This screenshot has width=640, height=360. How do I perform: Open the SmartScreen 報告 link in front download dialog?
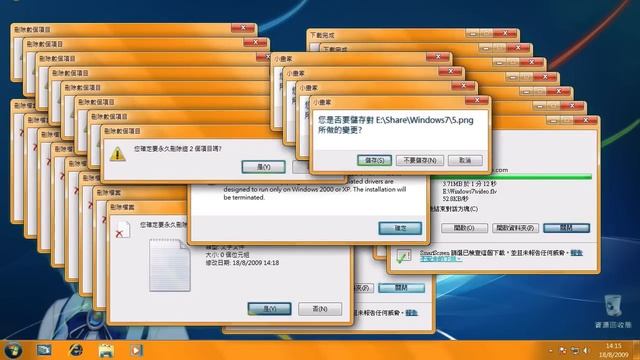pos(576,253)
